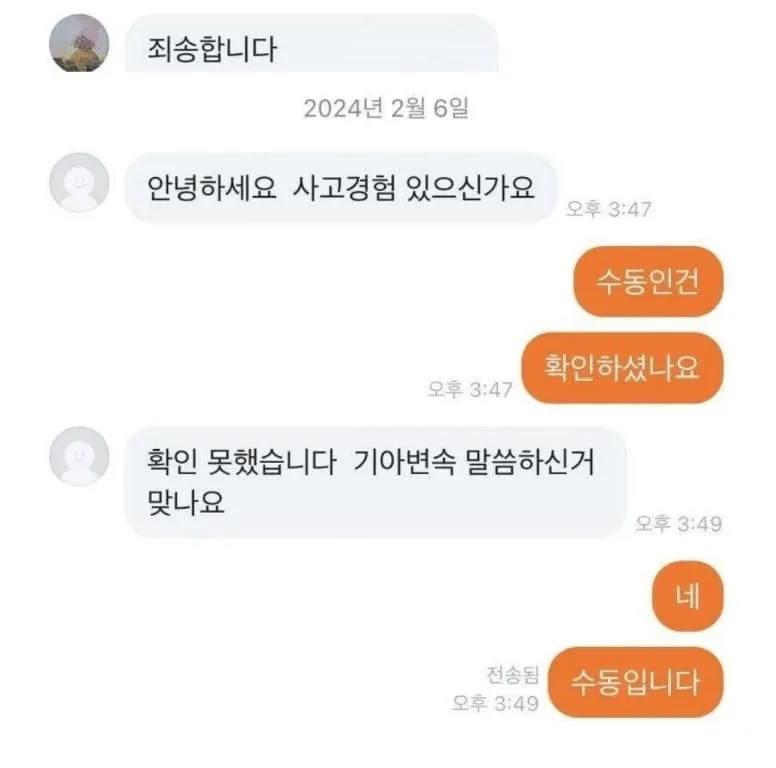Tap the default avatar beside 확인 못했습니다 message

[x=79, y=456]
